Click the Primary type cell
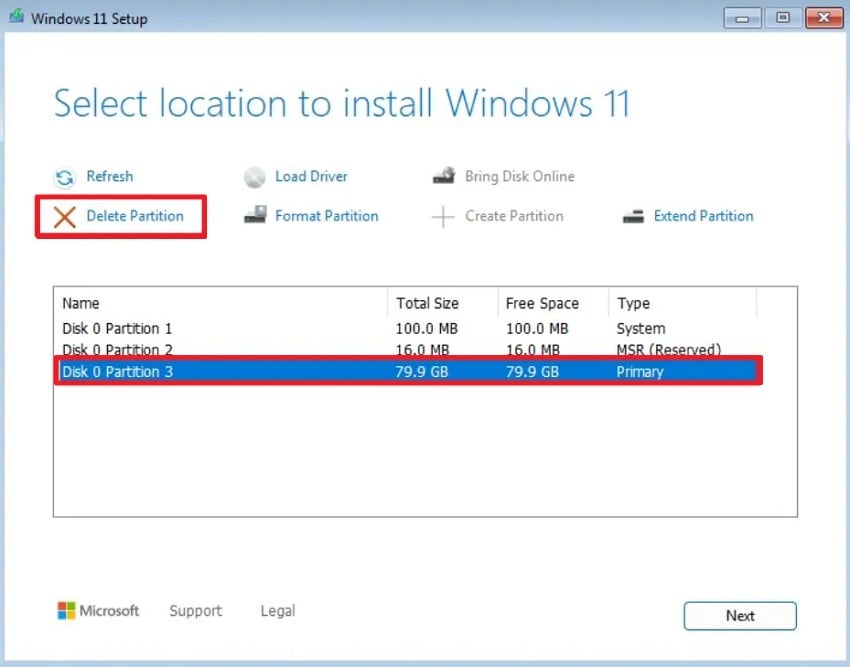 click(640, 372)
